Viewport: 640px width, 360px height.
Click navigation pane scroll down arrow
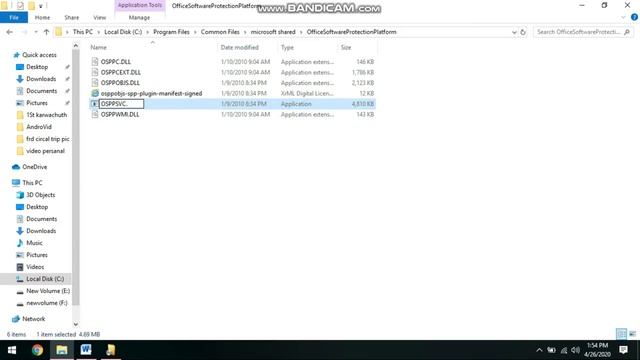[76, 324]
